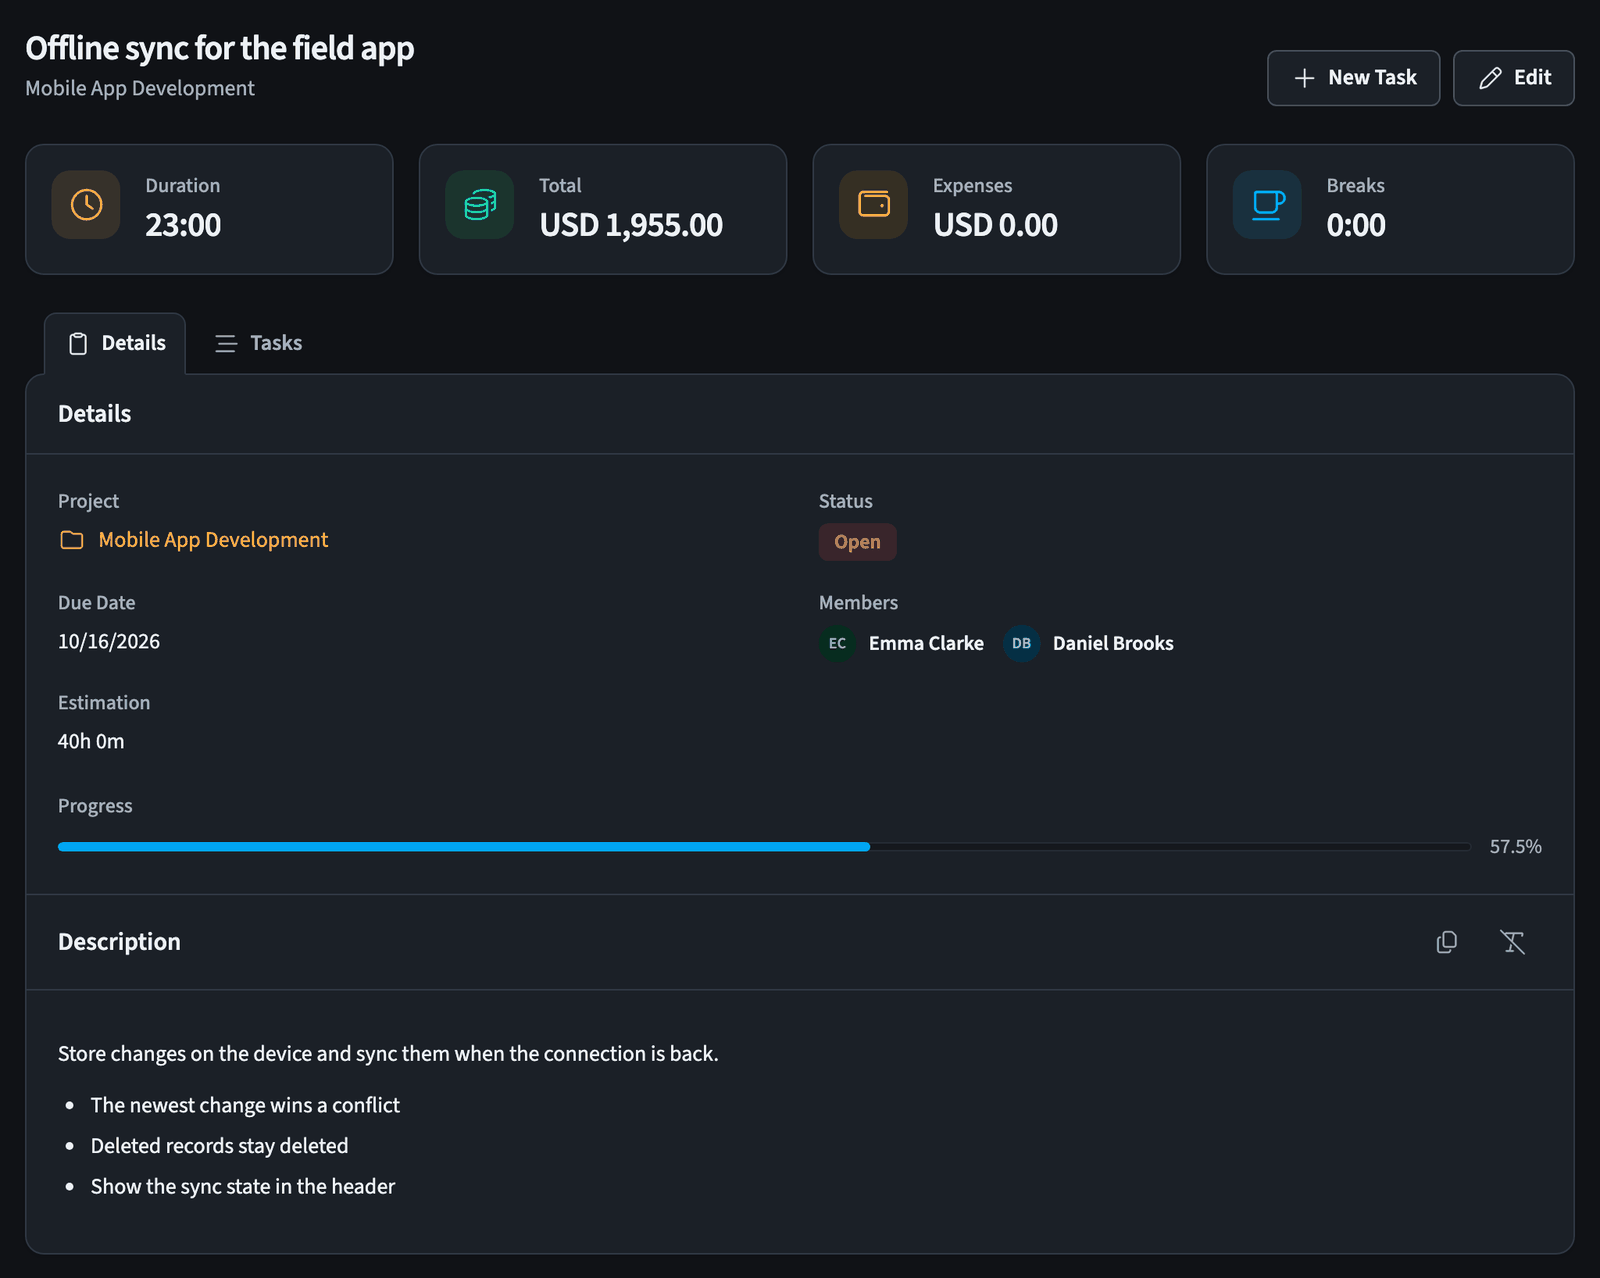Viewport: 1600px width, 1278px height.
Task: Click the Description section heading
Action: (119, 942)
